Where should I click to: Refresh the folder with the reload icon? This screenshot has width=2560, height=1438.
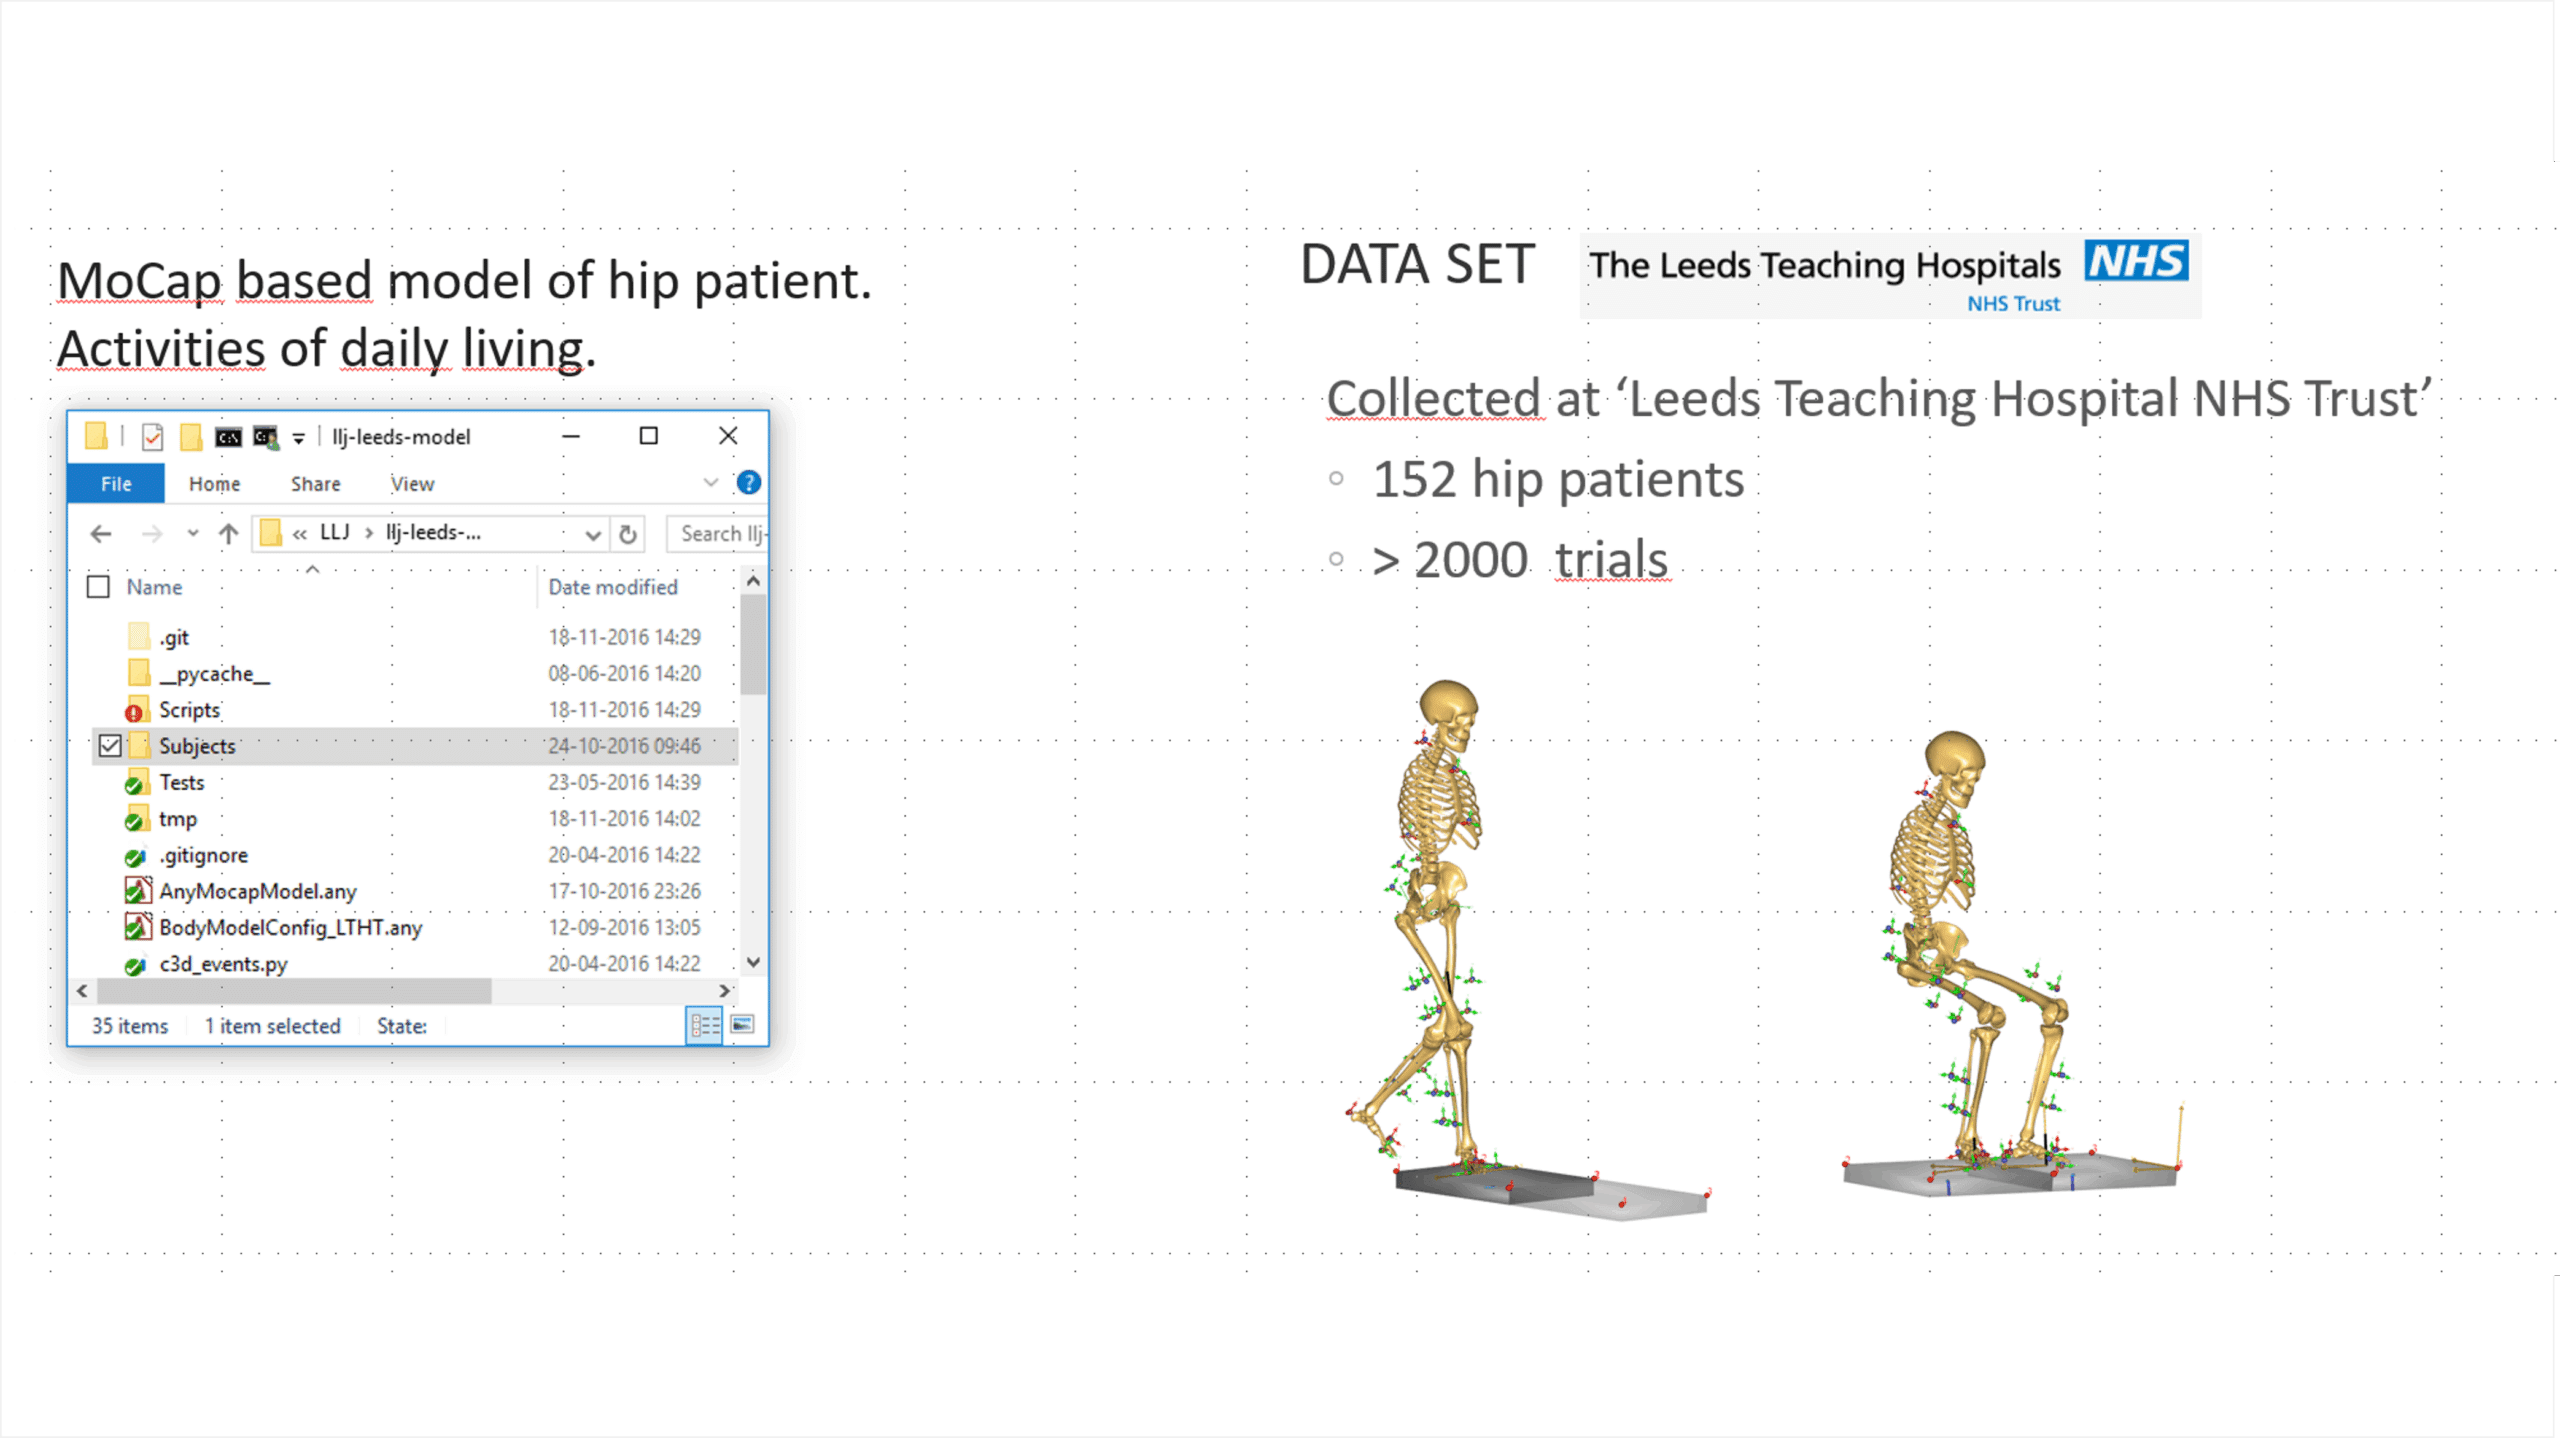[x=627, y=534]
